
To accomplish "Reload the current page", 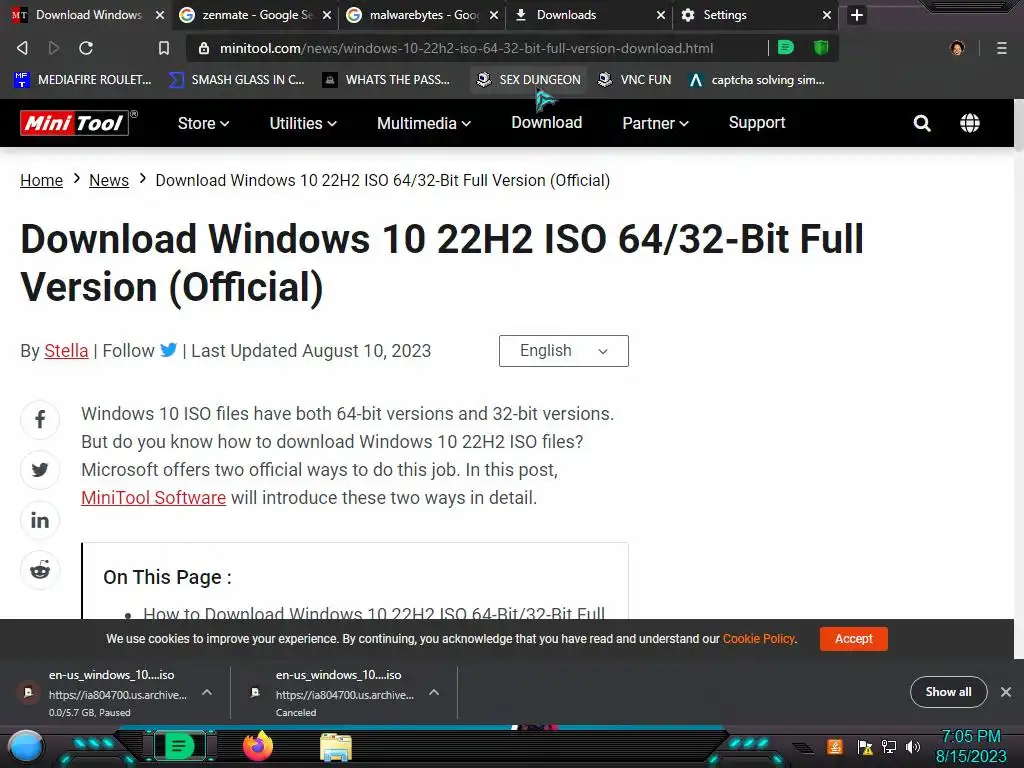I will (86, 48).
